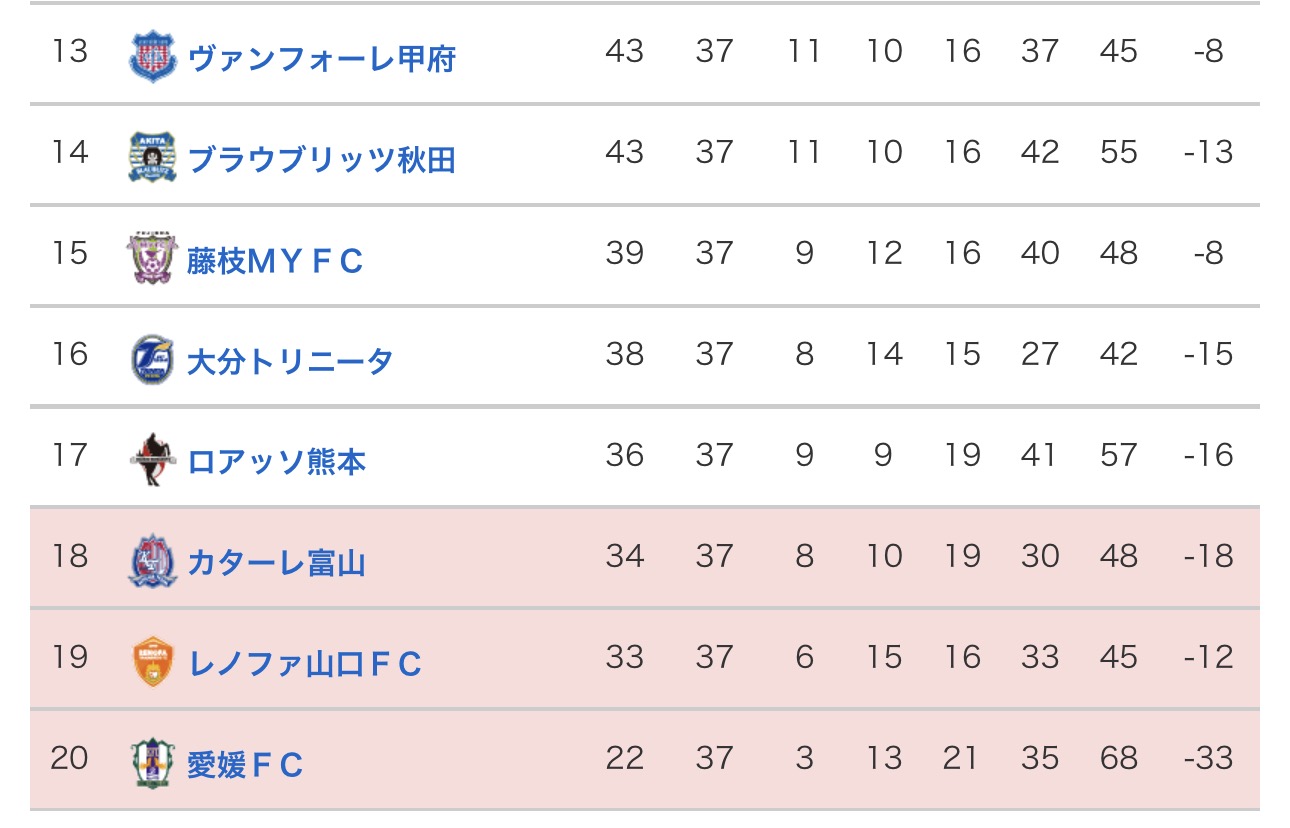This screenshot has height=828, width=1290.
Task: Click the Ventforet Kofu team crest icon
Action: point(153,57)
